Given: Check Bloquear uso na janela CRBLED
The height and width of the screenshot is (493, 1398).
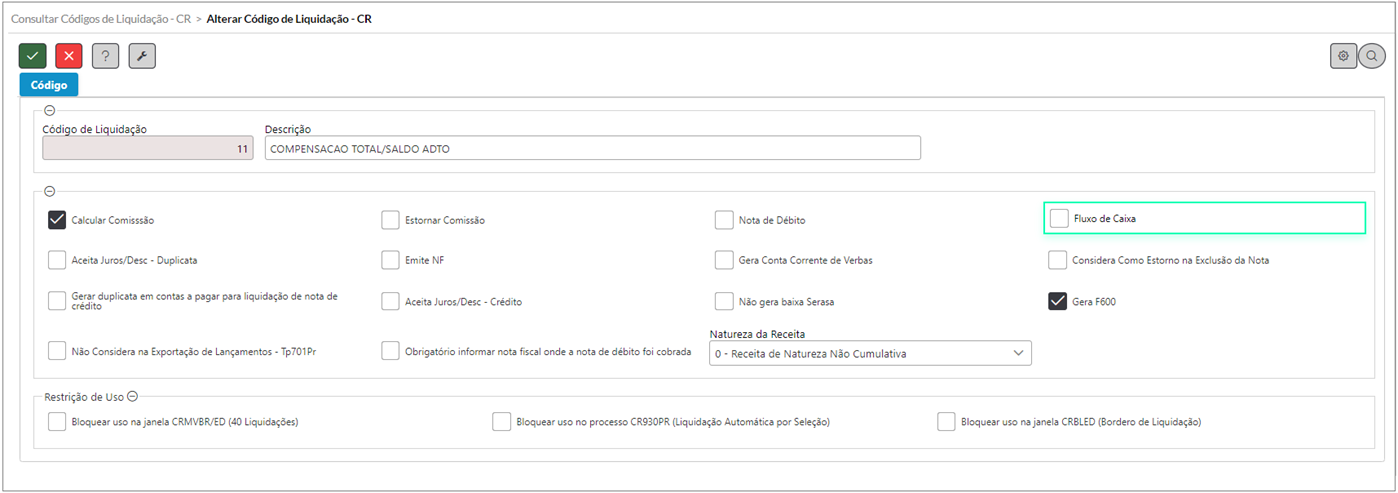Looking at the screenshot, I should click(947, 422).
